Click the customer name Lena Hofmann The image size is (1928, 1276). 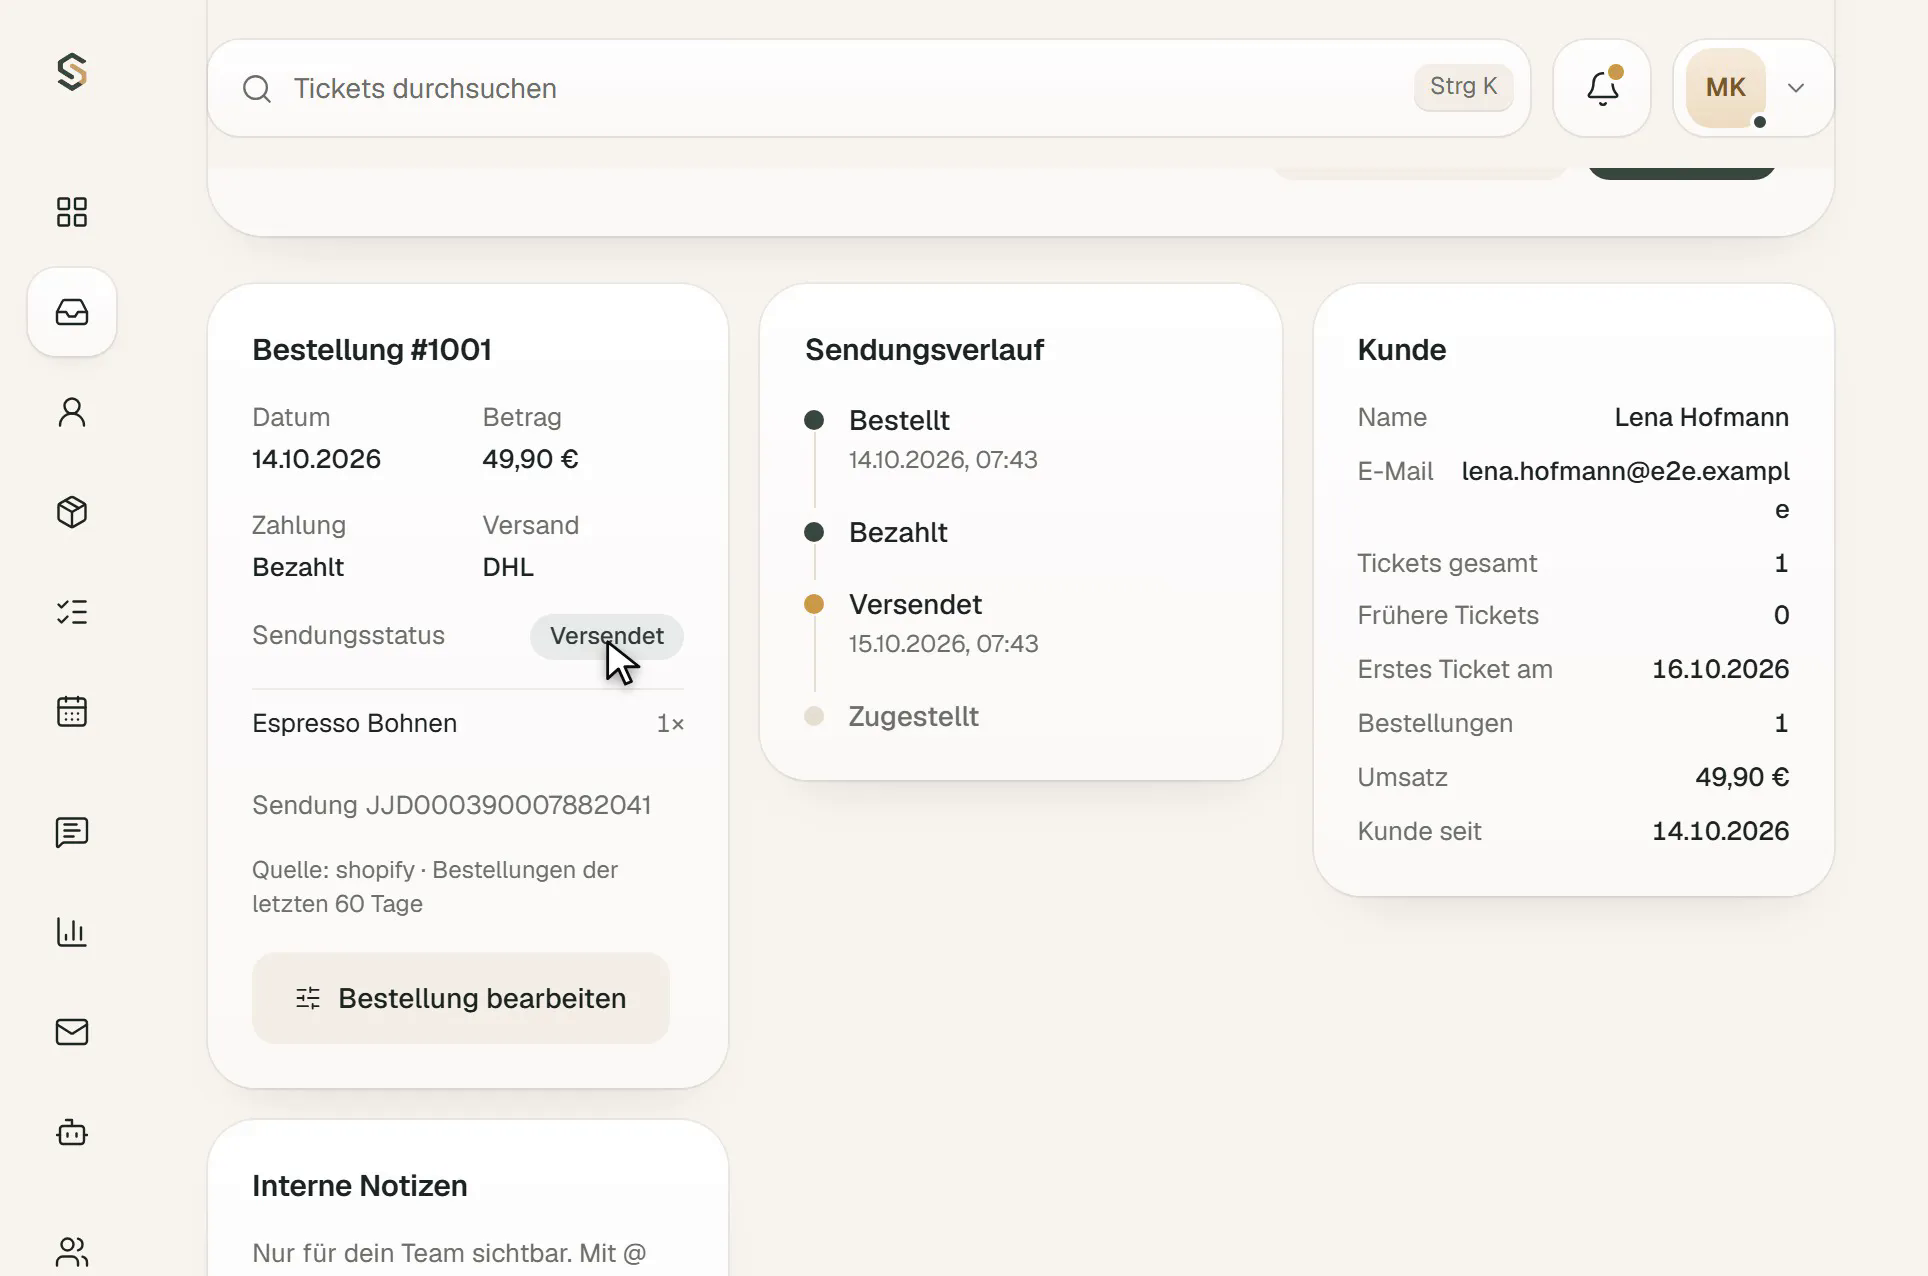click(1701, 417)
